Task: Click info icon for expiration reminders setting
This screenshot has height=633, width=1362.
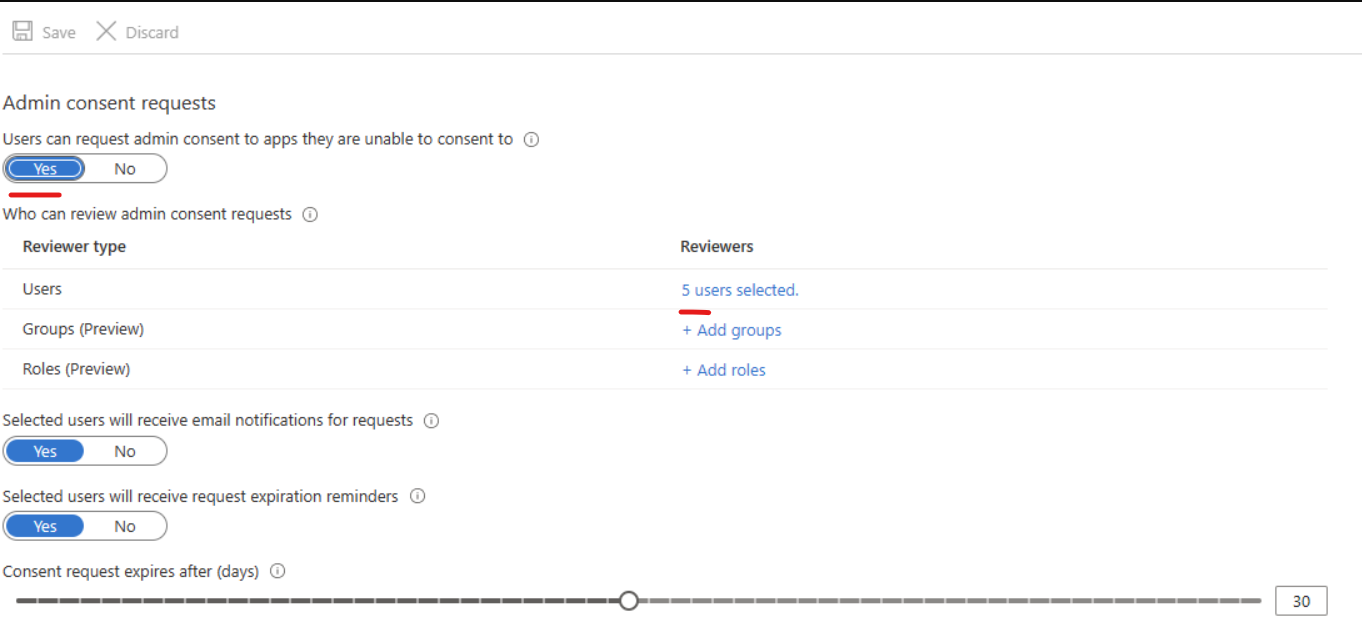Action: [418, 496]
